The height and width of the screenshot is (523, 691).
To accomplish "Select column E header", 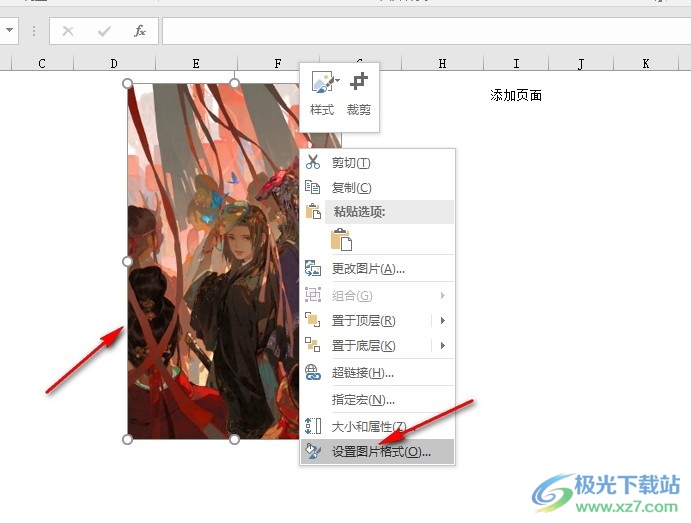I will click(x=196, y=63).
